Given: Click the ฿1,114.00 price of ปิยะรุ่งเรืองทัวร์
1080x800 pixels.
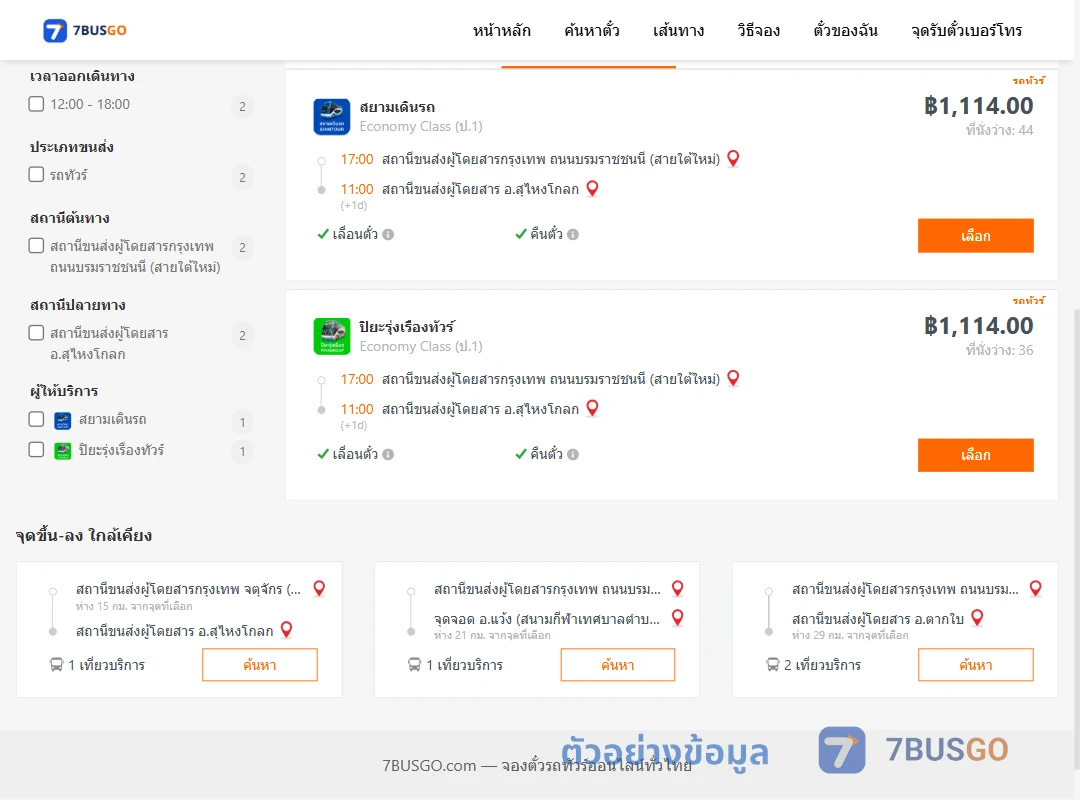Looking at the screenshot, I should tap(978, 326).
